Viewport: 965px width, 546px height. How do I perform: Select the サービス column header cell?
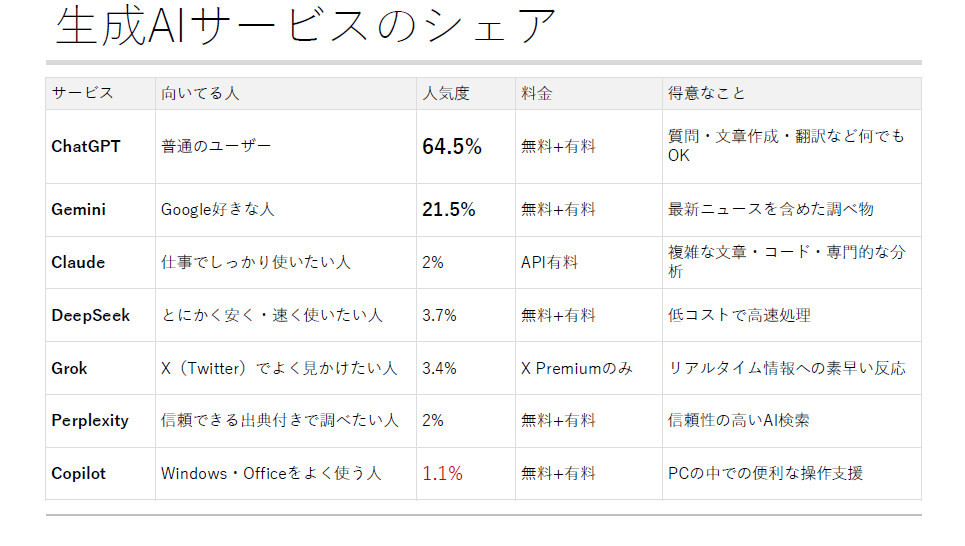82,93
